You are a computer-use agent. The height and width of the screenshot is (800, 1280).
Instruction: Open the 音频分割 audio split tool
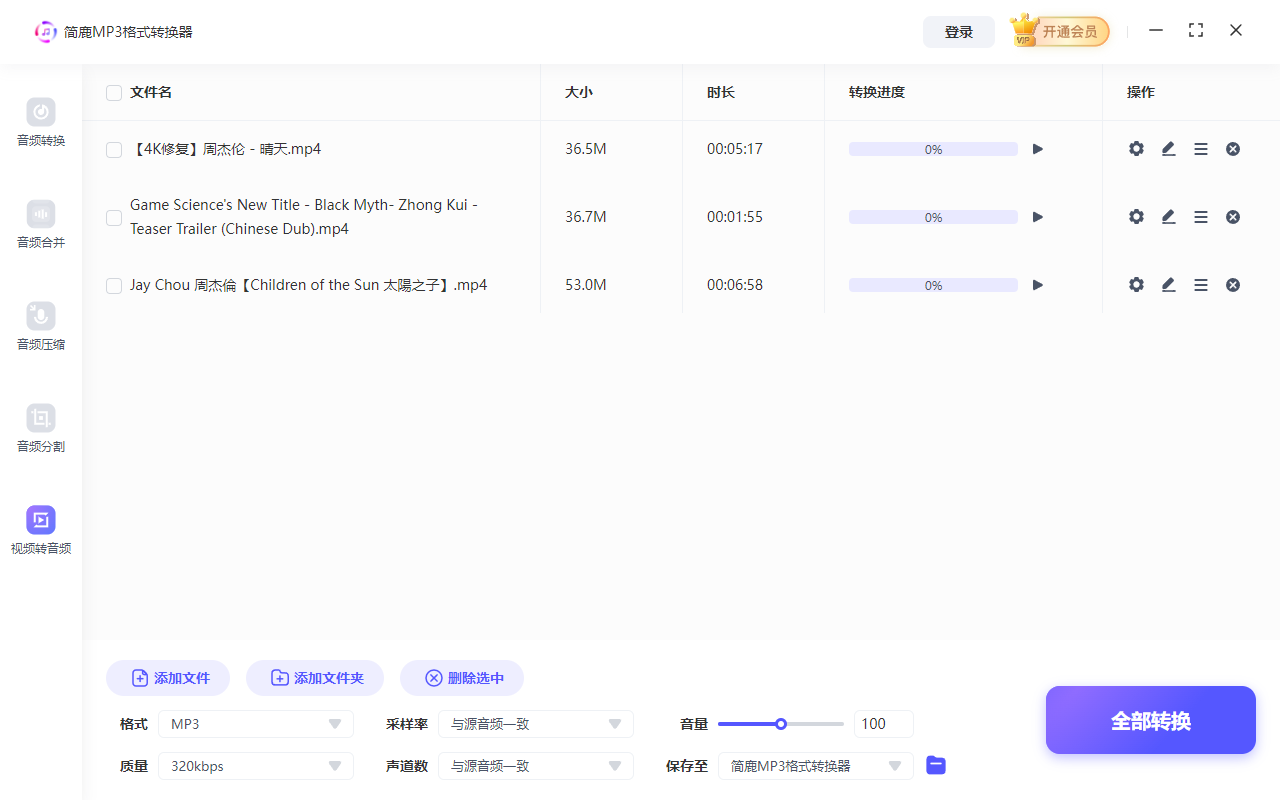tap(40, 428)
